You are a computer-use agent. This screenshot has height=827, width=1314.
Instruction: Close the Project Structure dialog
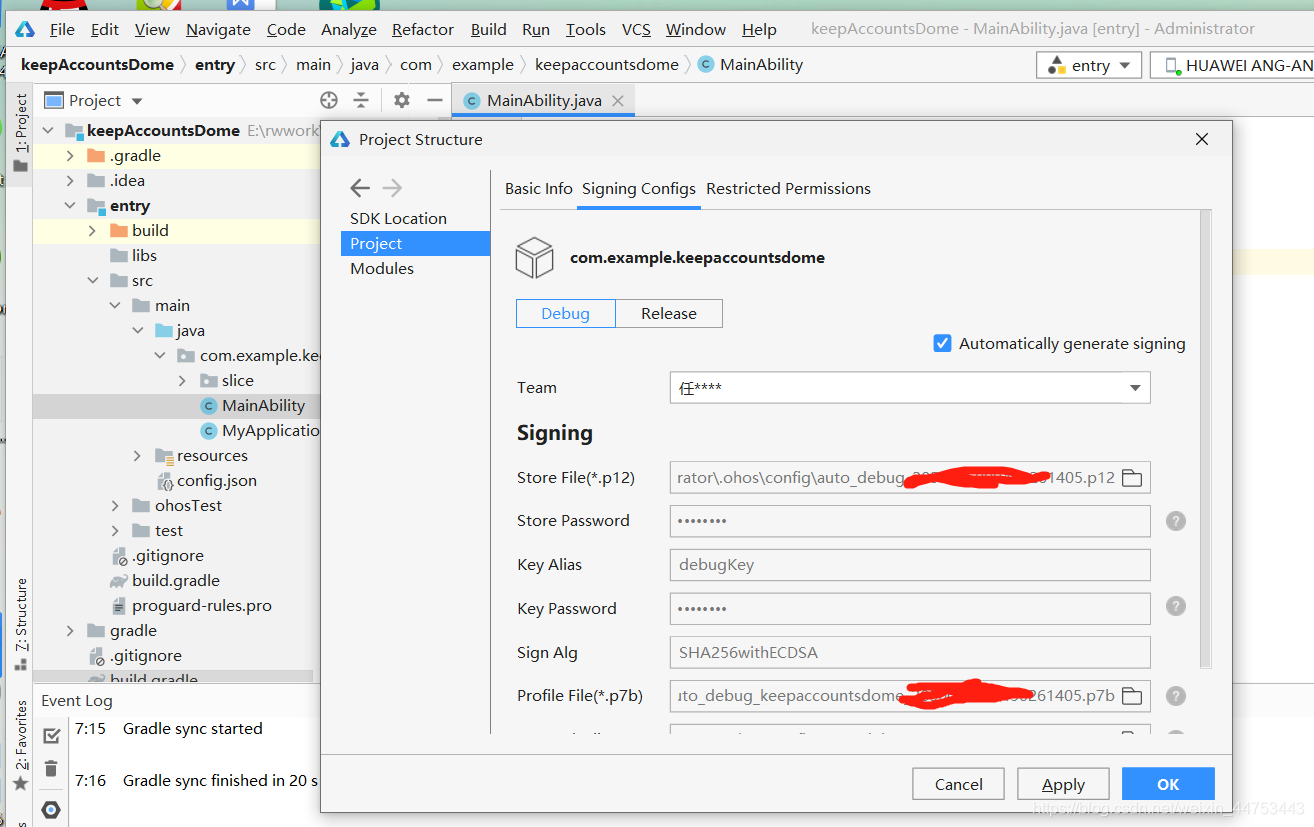(x=1202, y=140)
